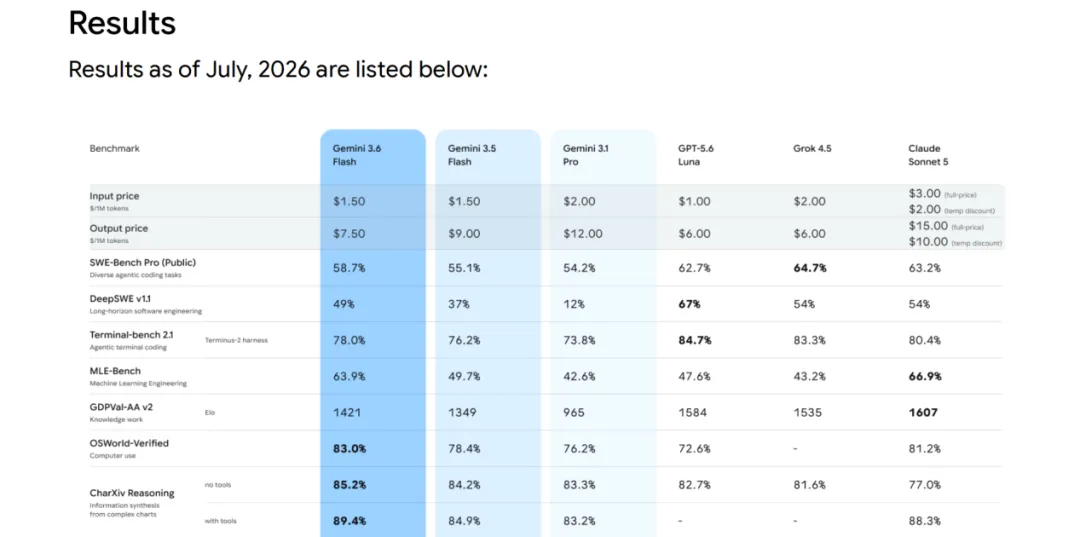This screenshot has width=1080, height=537.
Task: Select the Output price row label
Action: pyautogui.click(x=118, y=228)
